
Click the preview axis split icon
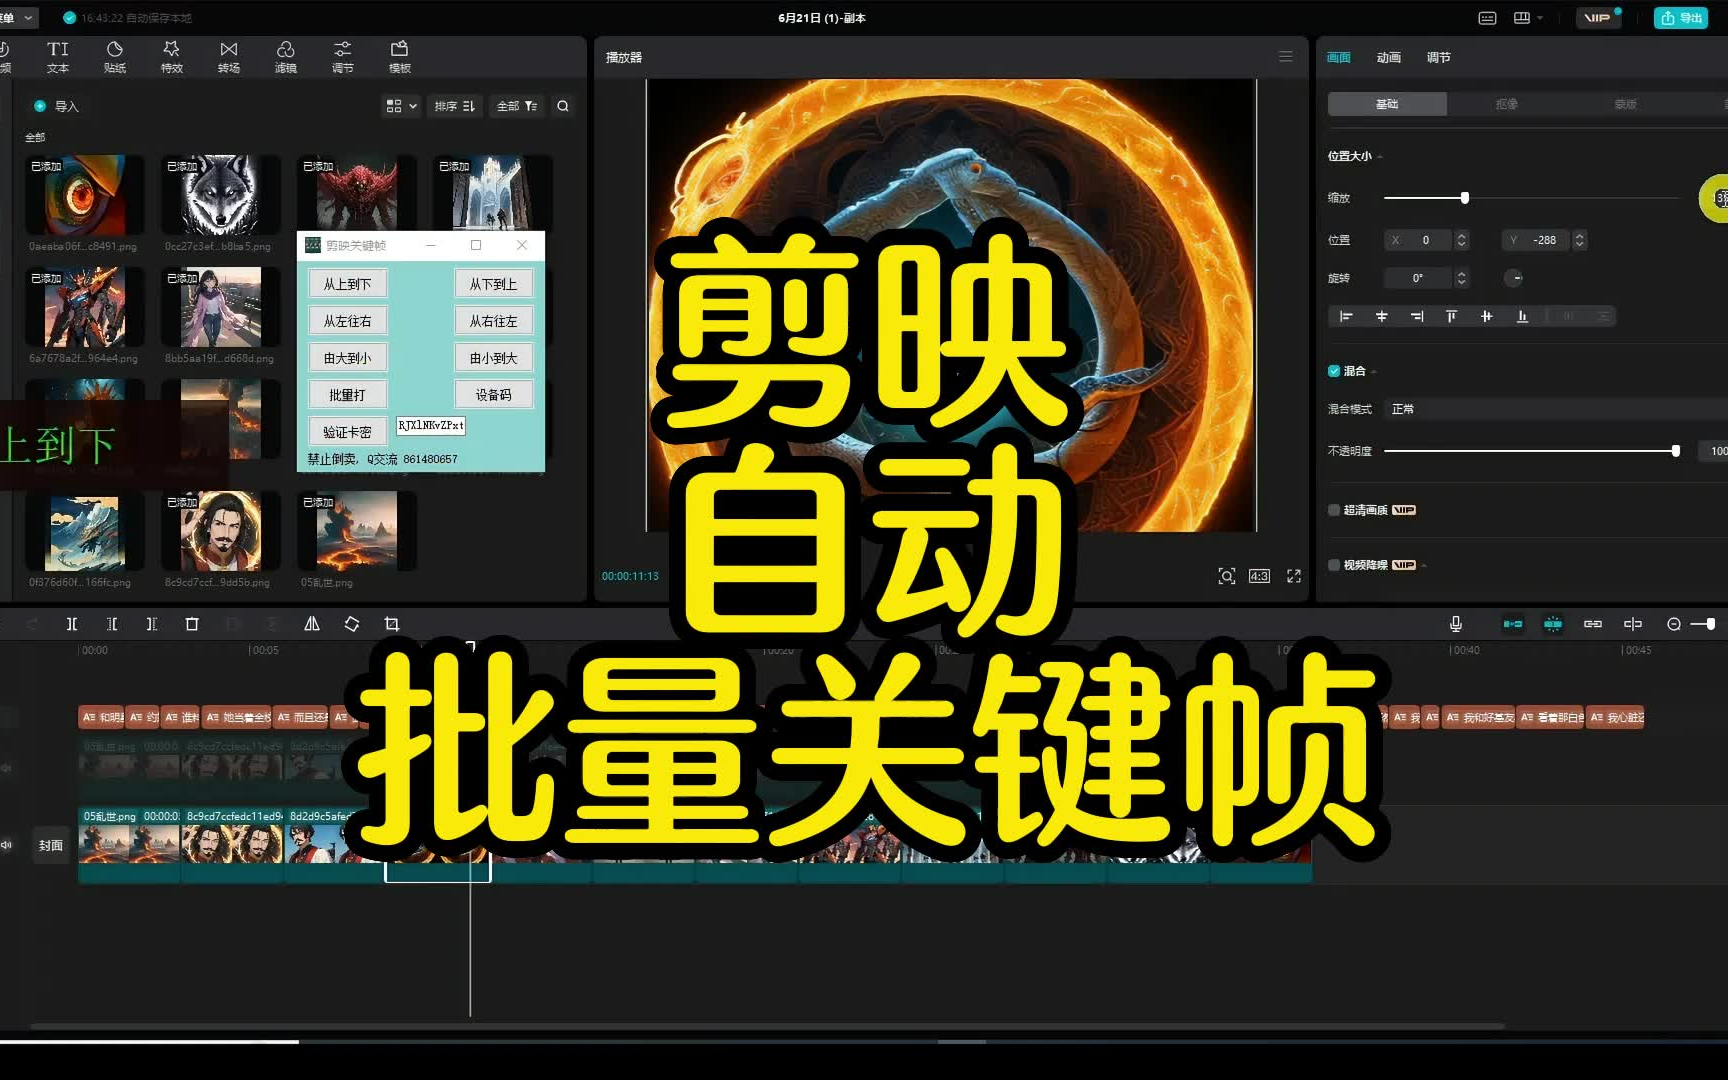1633,624
